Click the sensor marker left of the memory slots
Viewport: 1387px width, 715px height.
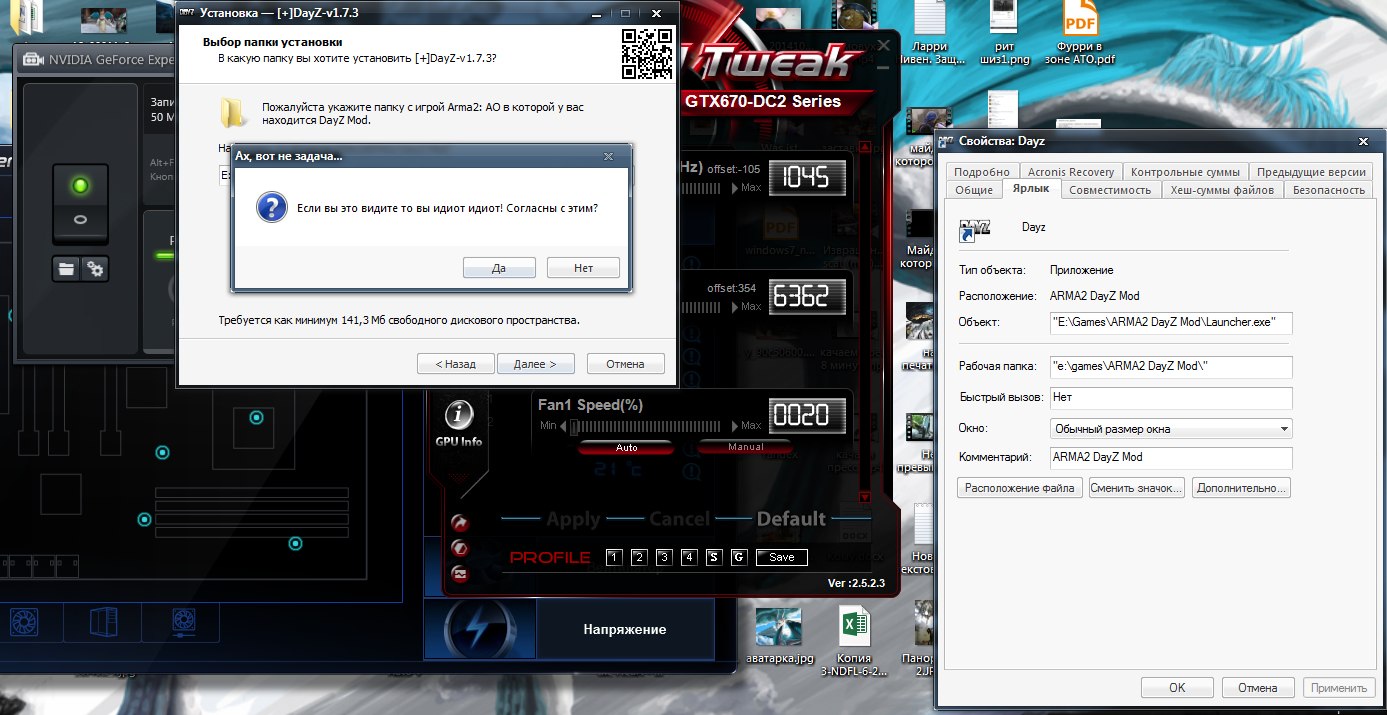pos(144,519)
